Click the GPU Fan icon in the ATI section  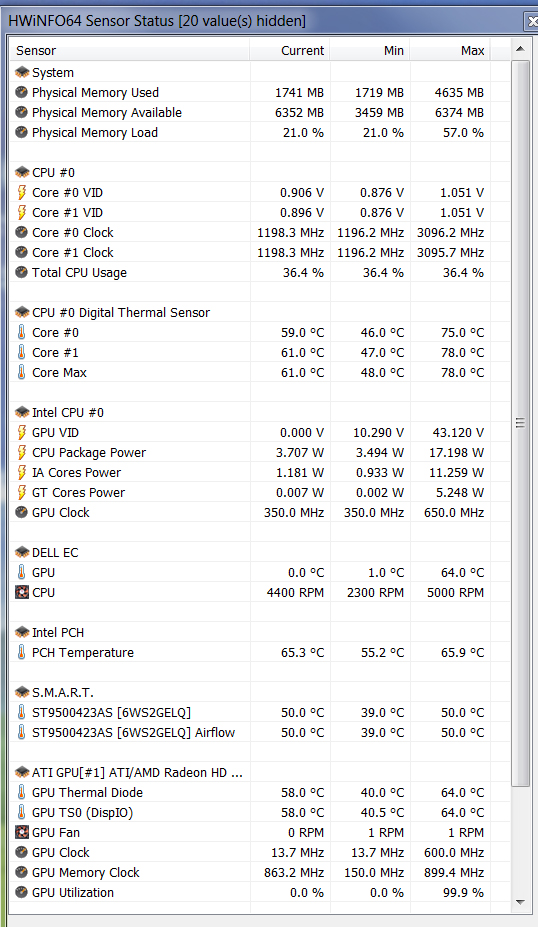(x=22, y=832)
